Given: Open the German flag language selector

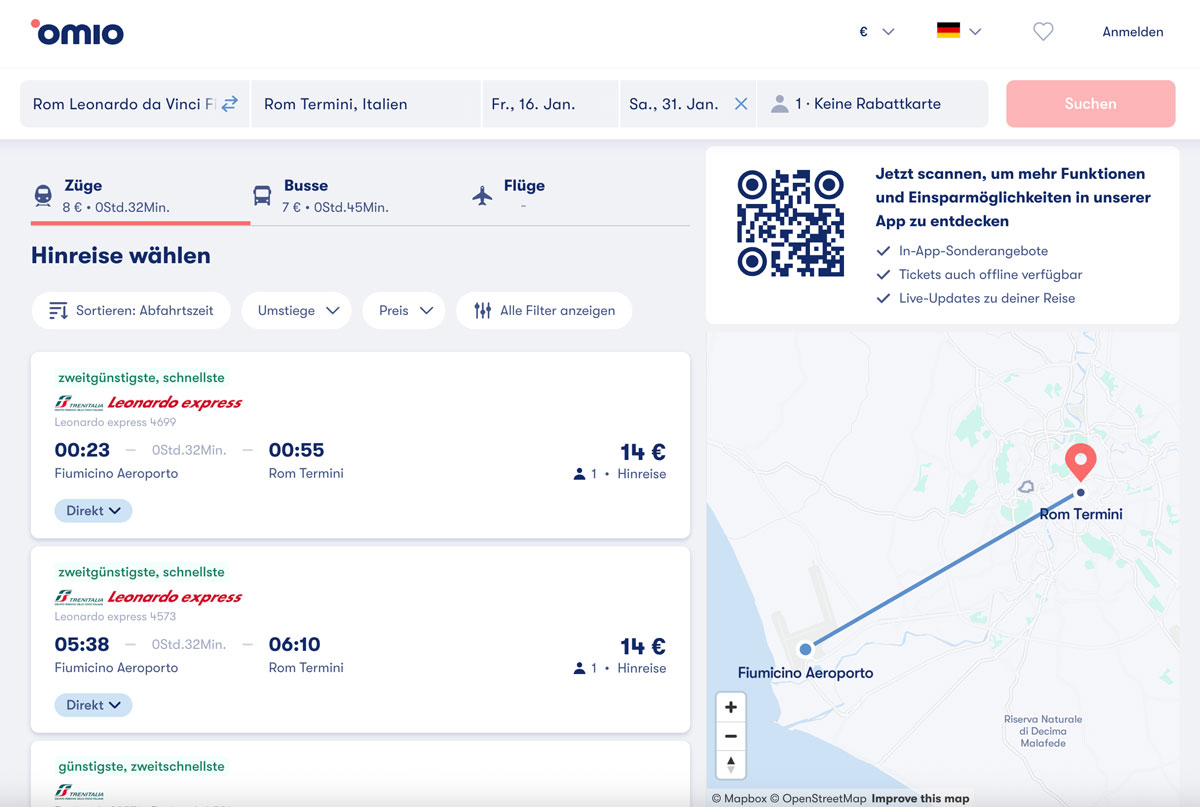Looking at the screenshot, I should click(958, 32).
